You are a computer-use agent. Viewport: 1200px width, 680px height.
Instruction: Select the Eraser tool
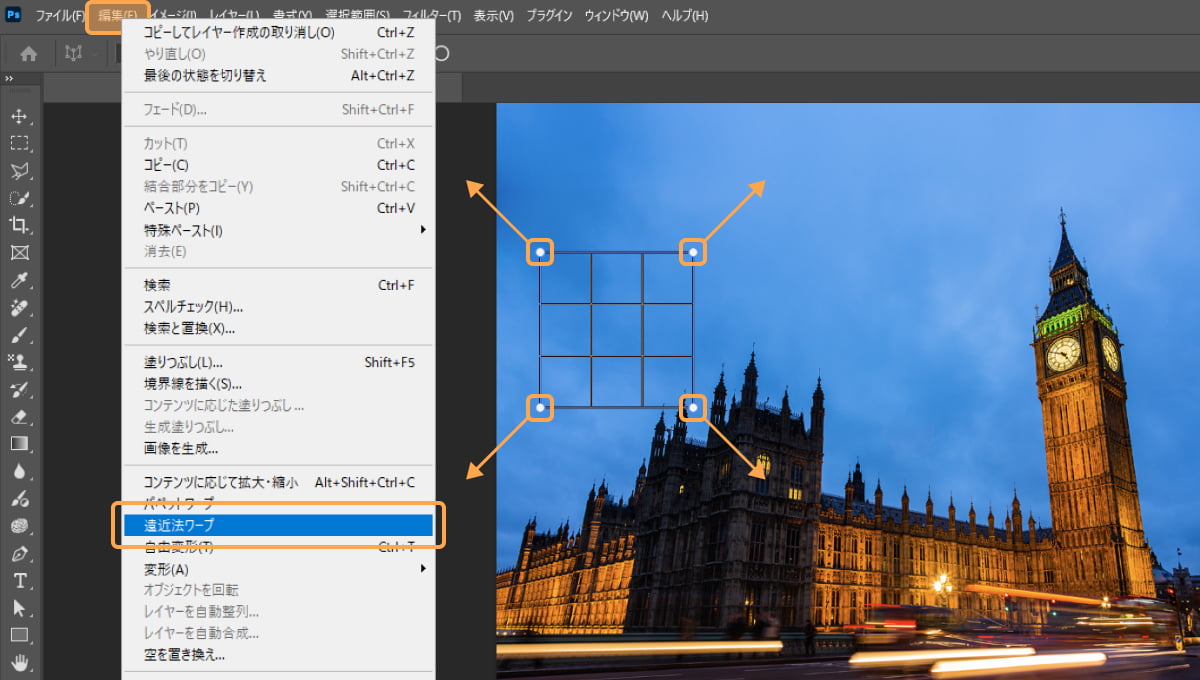[x=19, y=417]
